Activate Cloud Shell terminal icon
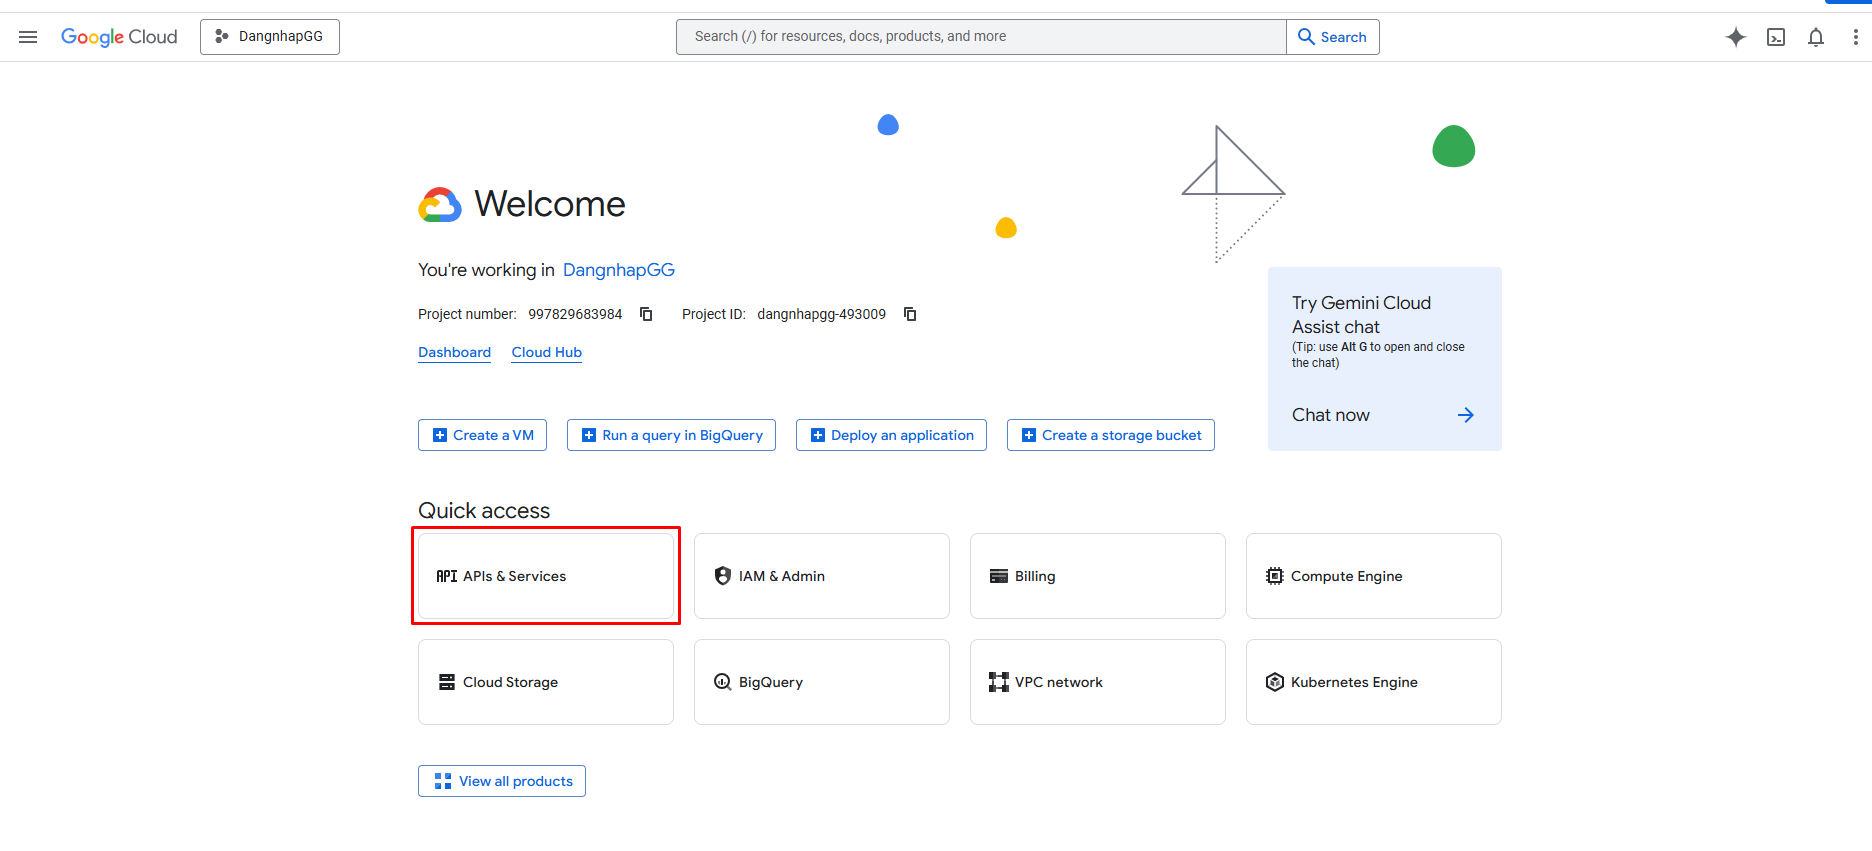 click(x=1776, y=37)
